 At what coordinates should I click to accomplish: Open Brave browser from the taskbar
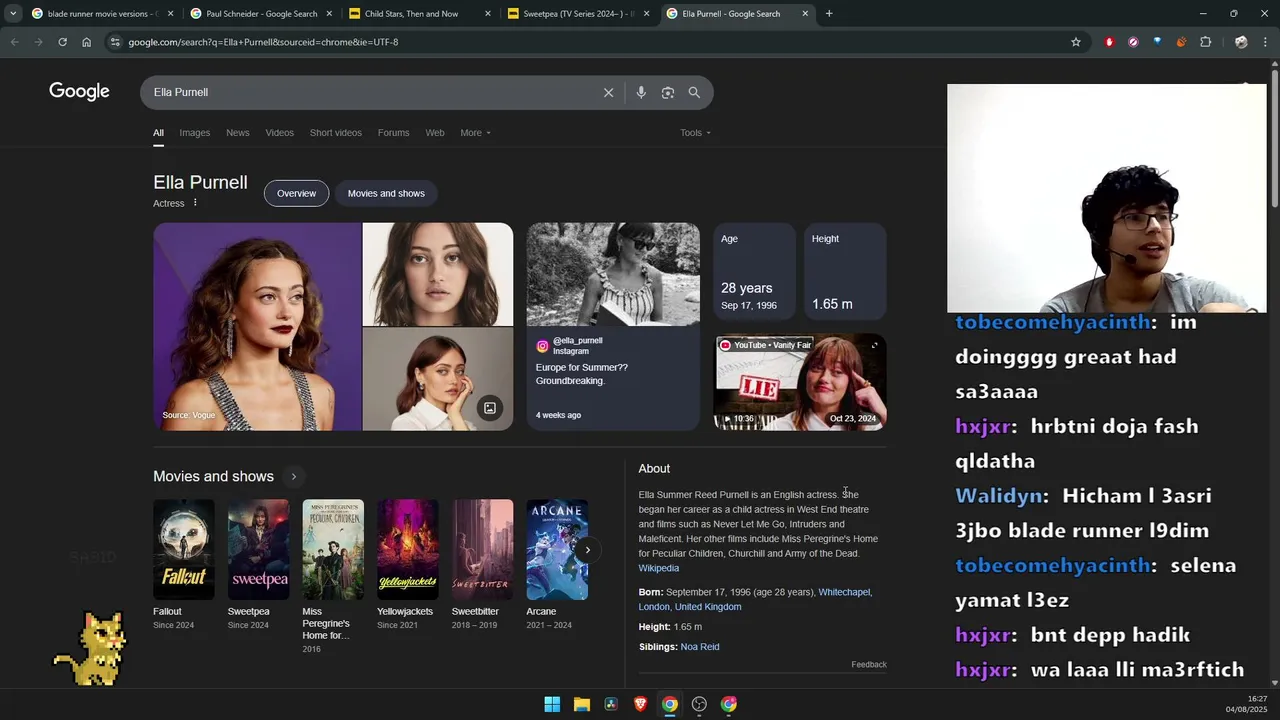[640, 704]
